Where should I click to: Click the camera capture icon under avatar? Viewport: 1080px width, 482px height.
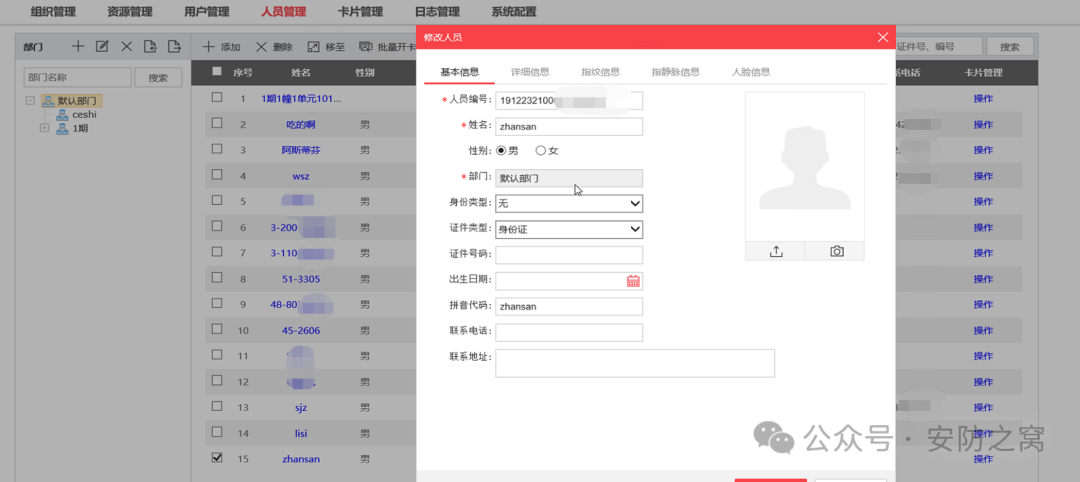point(836,251)
